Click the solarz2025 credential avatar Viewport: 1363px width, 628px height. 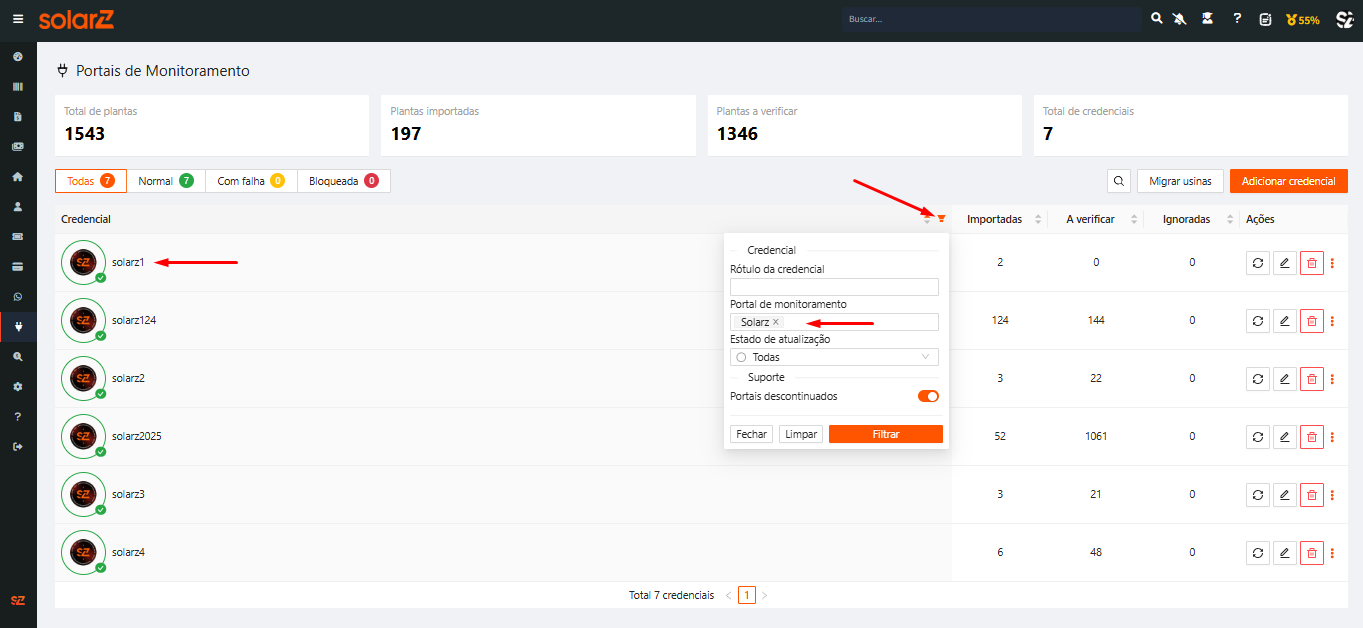coord(84,437)
